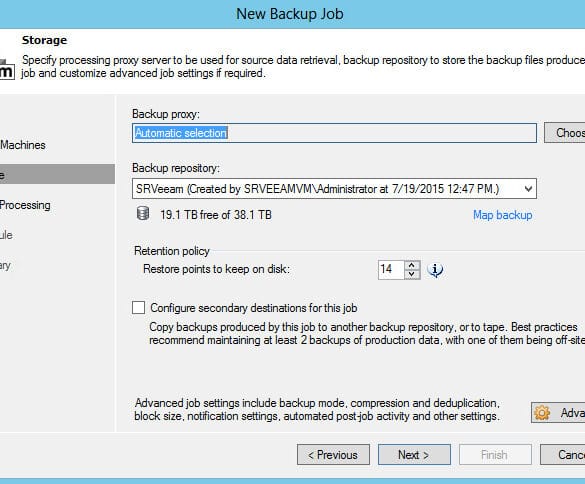Viewport: 585px width, 484px height.
Task: Enable Configure secondary destinations checkbox
Action: pyautogui.click(x=138, y=308)
